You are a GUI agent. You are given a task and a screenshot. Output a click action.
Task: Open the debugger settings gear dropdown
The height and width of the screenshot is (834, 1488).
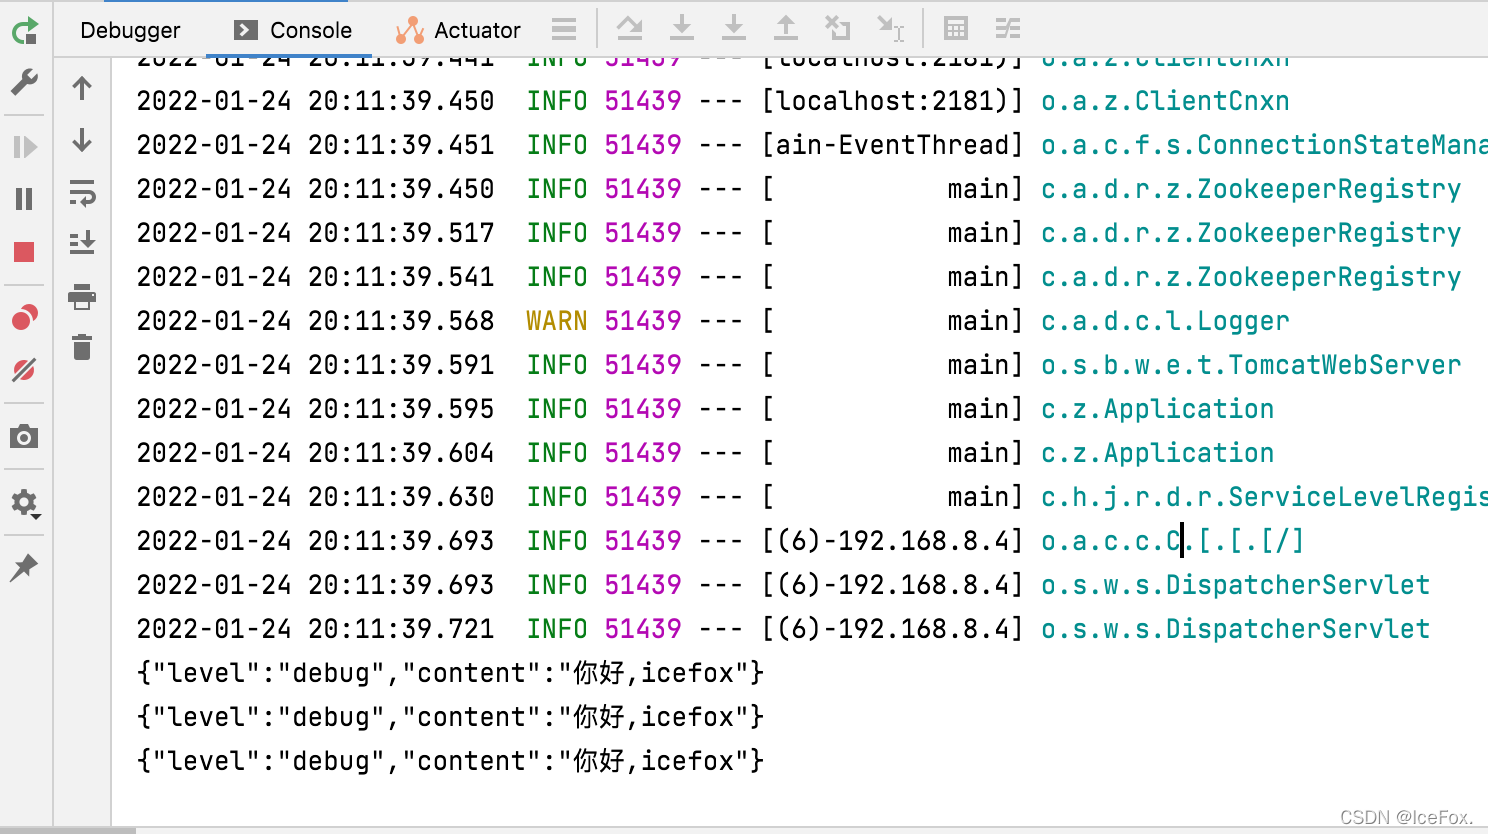click(24, 502)
